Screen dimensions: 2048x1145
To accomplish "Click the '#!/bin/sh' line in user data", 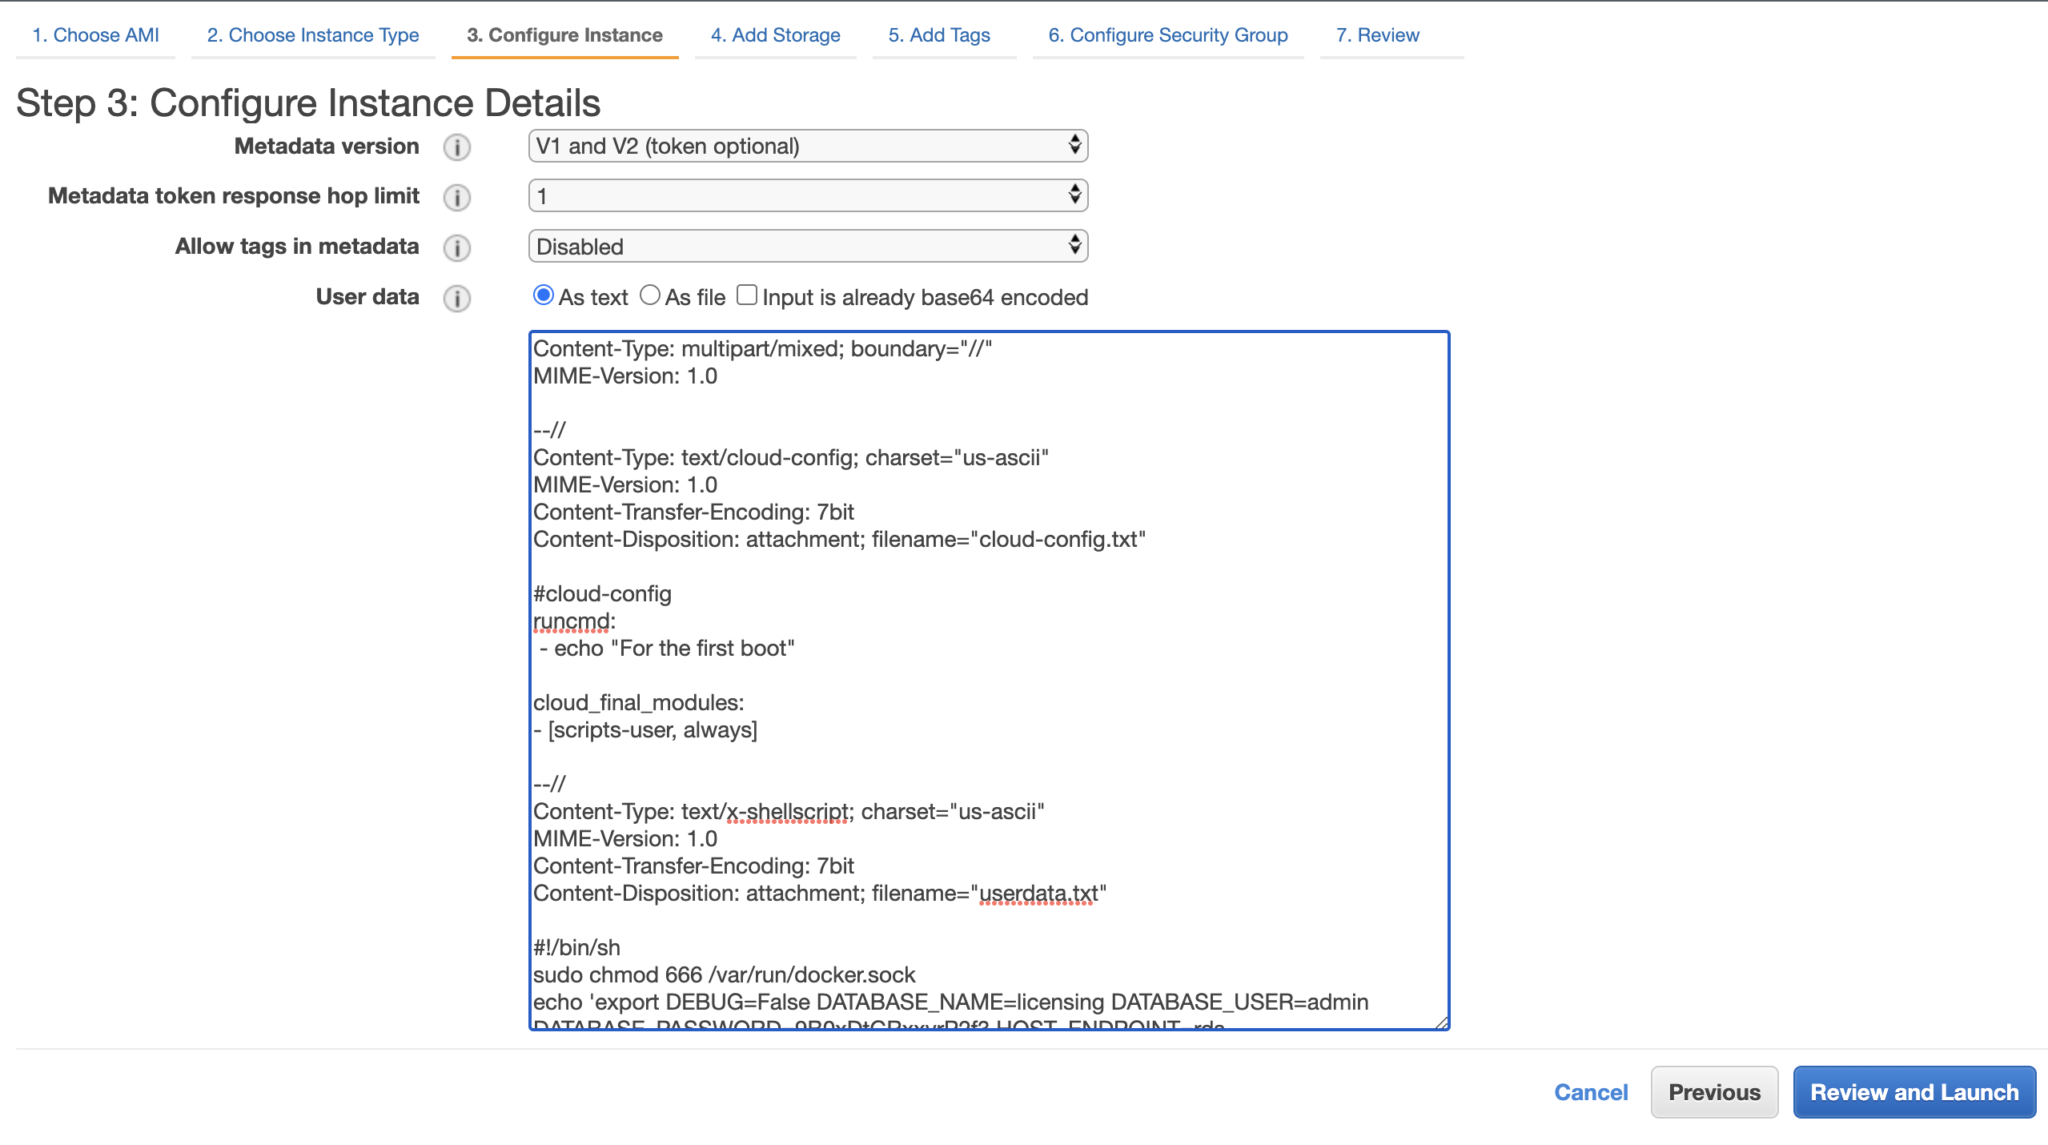I will tap(576, 947).
